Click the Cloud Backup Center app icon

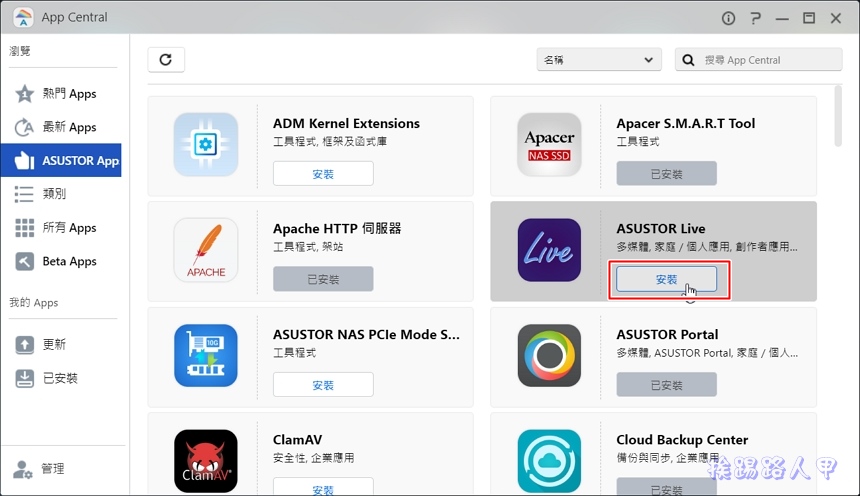[549, 461]
